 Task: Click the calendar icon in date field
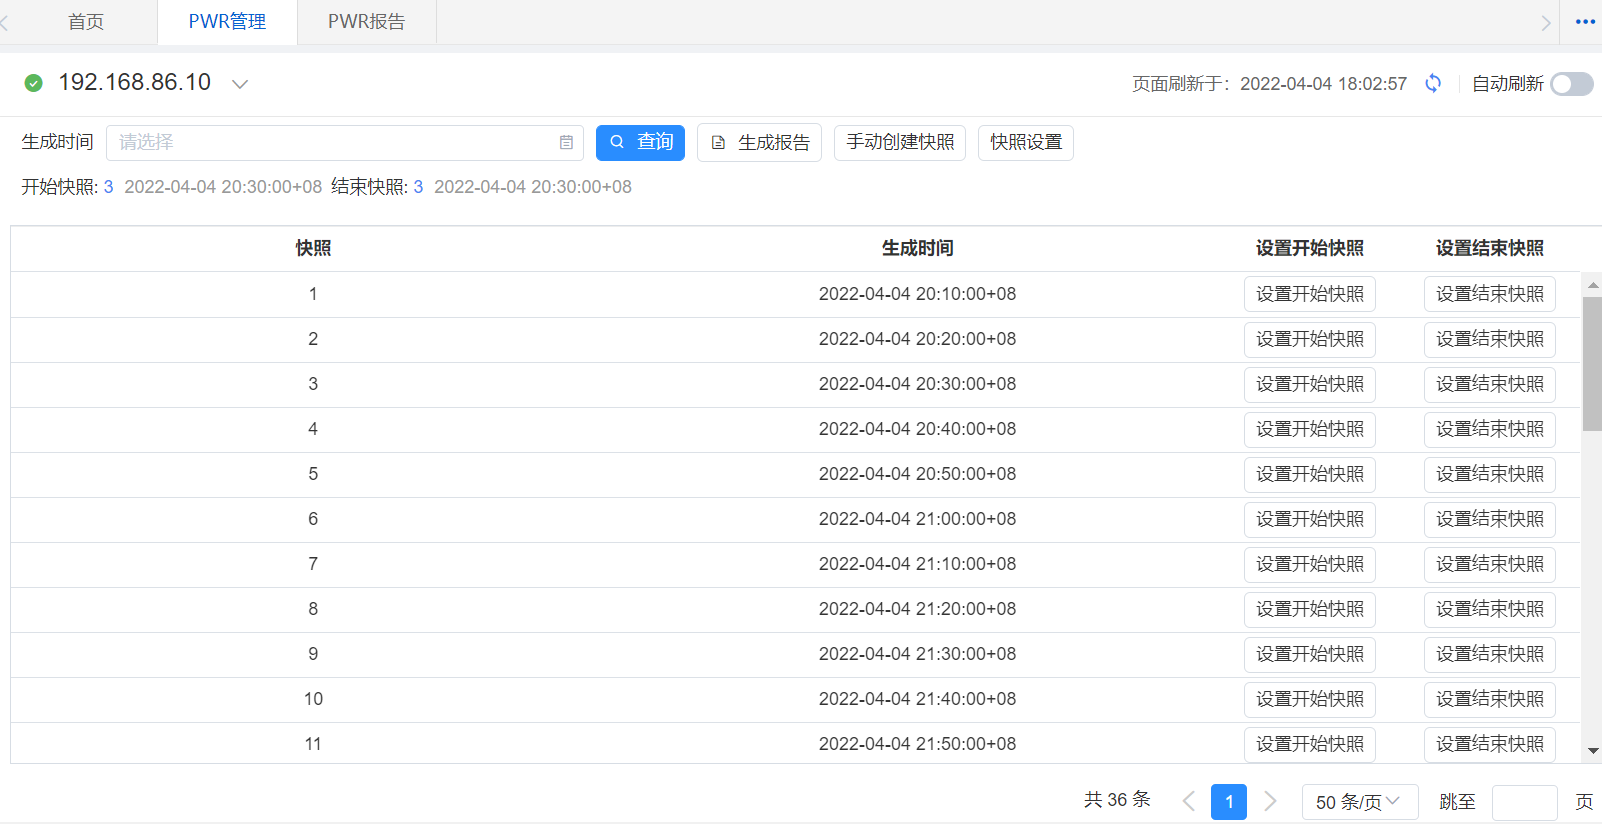click(566, 143)
